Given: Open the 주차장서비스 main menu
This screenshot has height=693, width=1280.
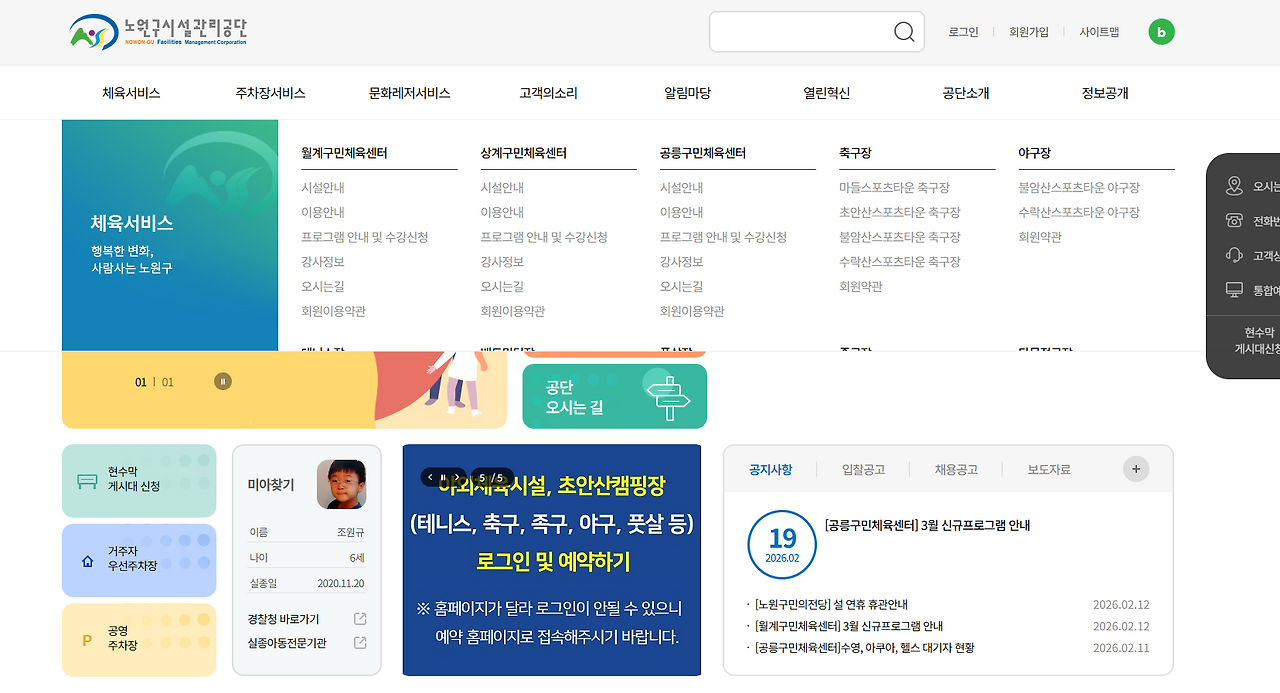Looking at the screenshot, I should pyautogui.click(x=270, y=93).
